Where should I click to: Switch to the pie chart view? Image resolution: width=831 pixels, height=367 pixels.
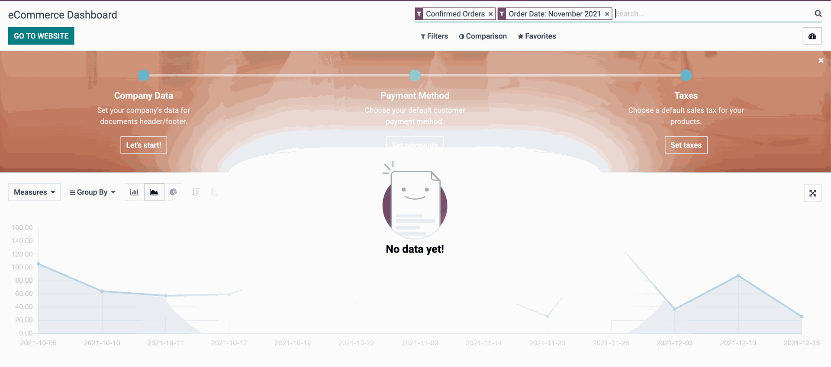[173, 192]
